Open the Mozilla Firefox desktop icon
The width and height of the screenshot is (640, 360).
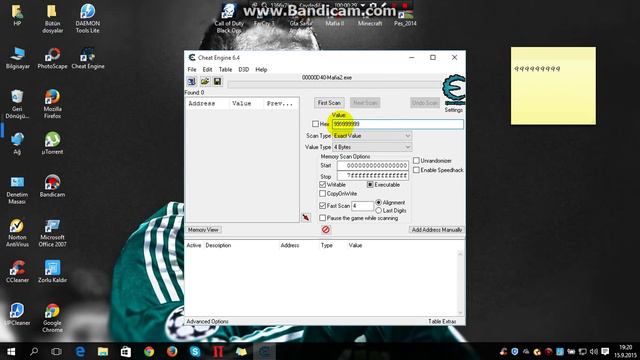(x=52, y=104)
